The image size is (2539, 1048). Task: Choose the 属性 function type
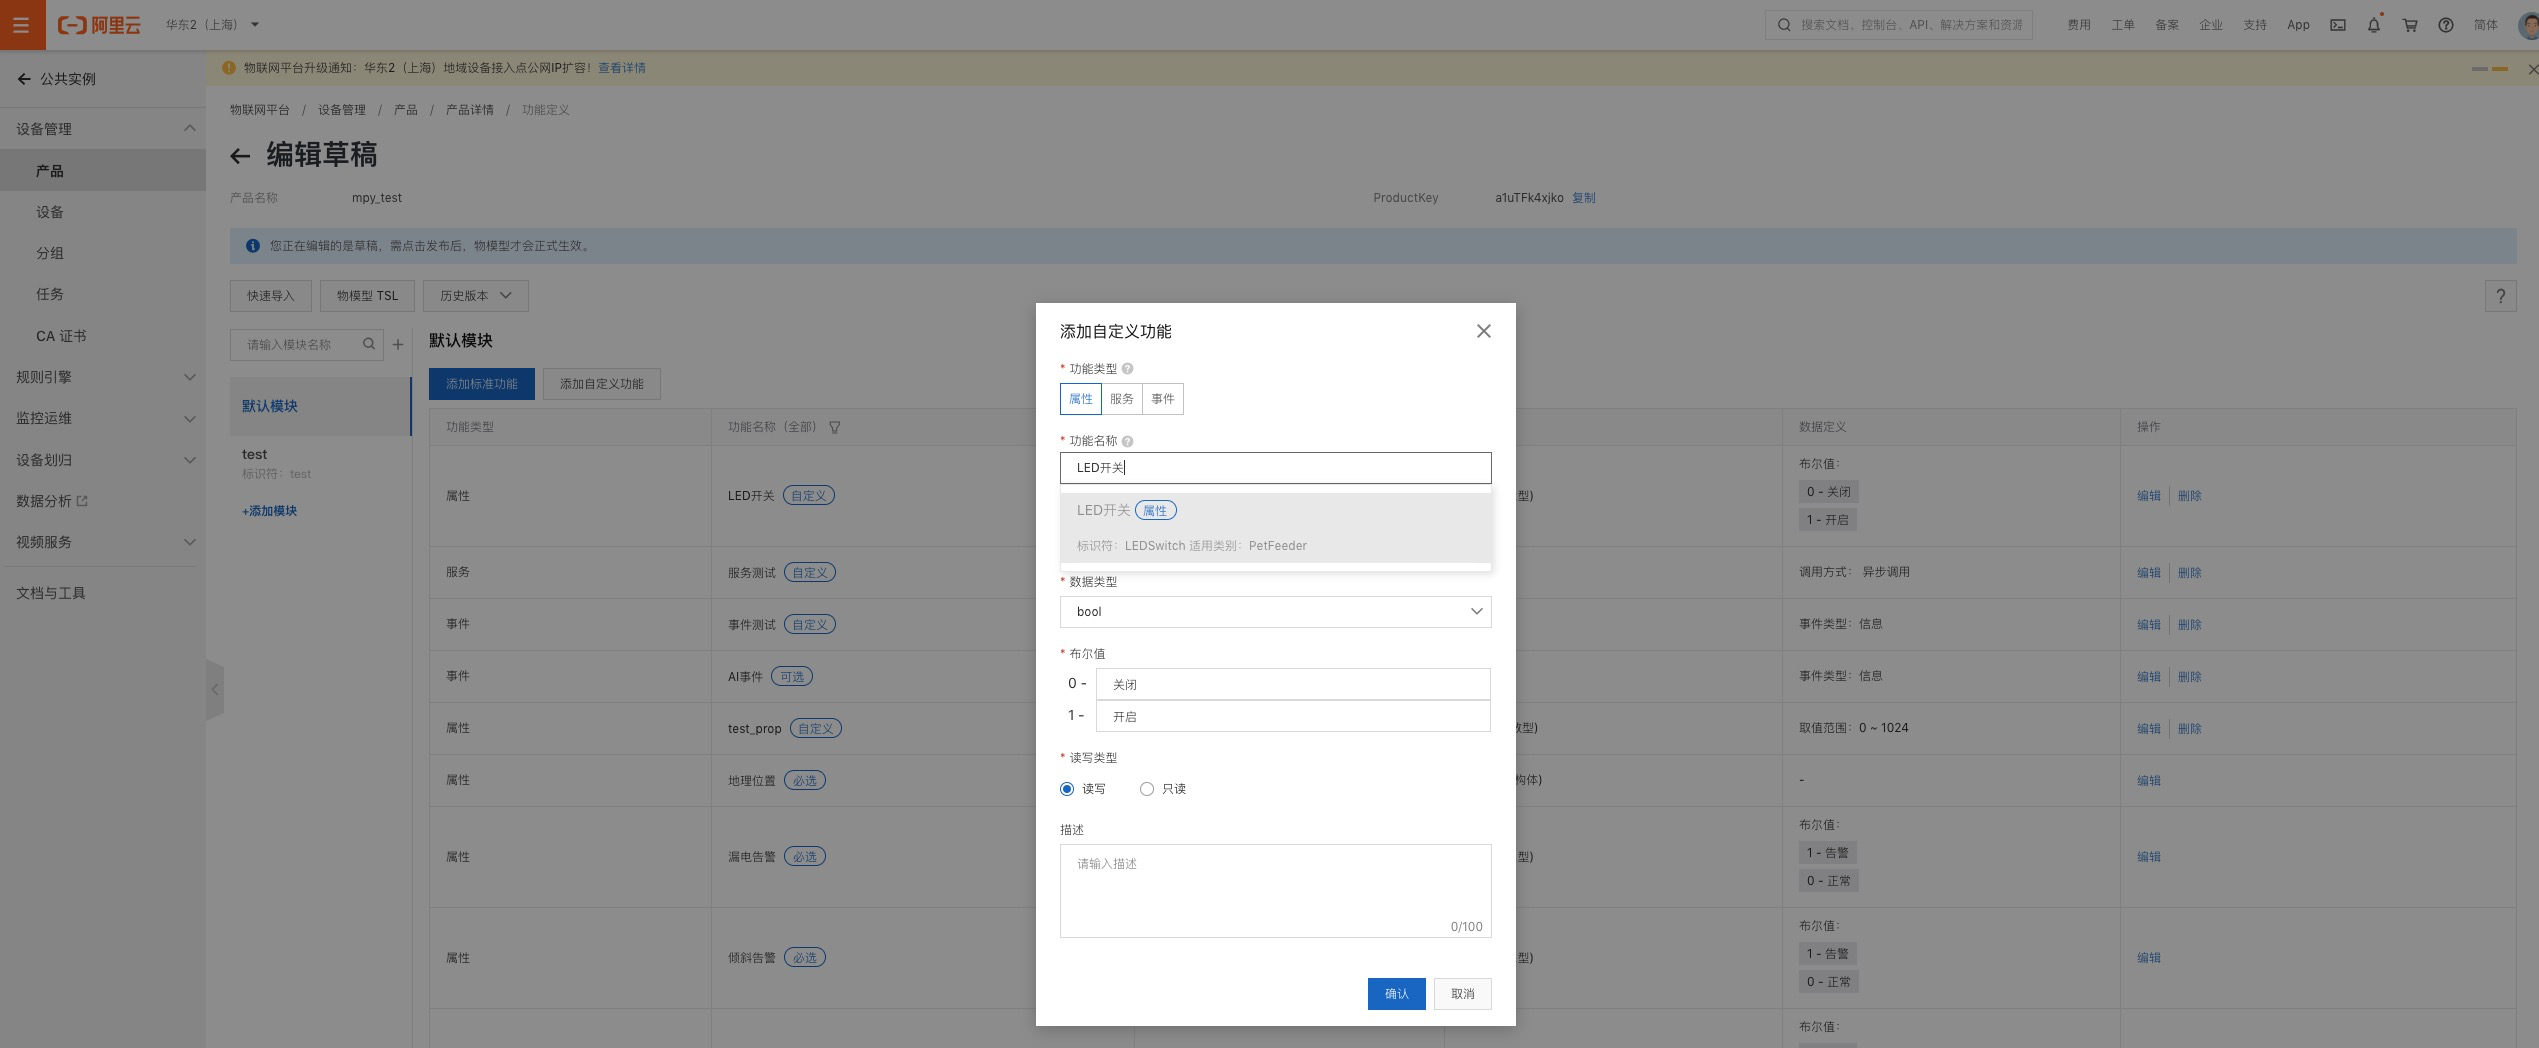click(1081, 399)
